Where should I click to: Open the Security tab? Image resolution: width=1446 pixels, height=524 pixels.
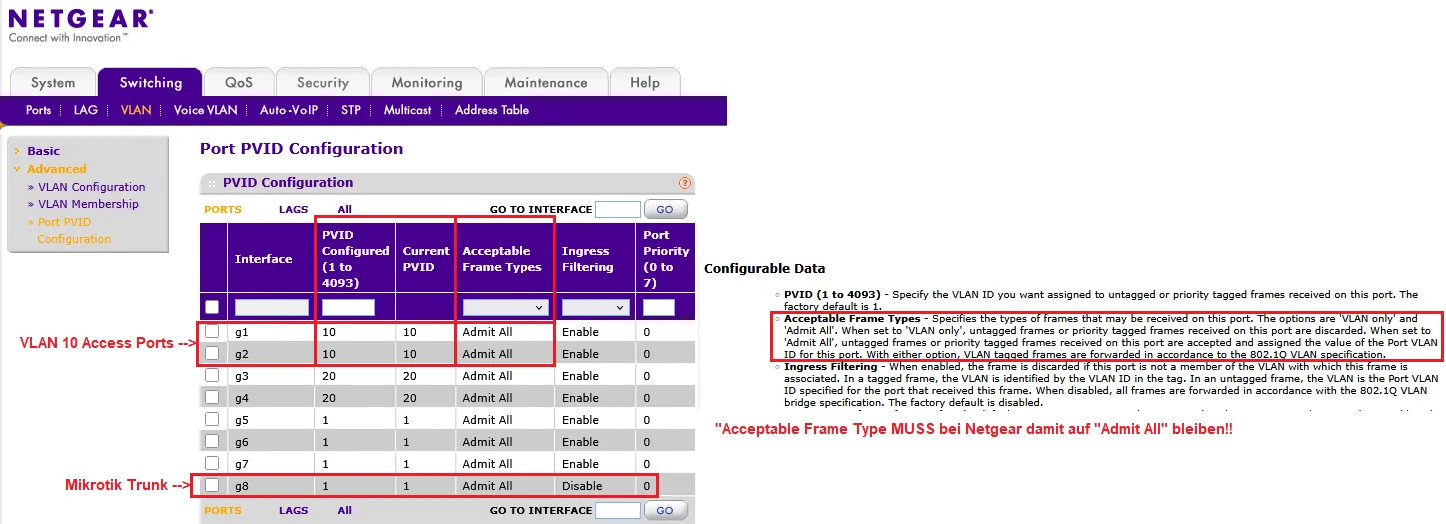(x=322, y=83)
